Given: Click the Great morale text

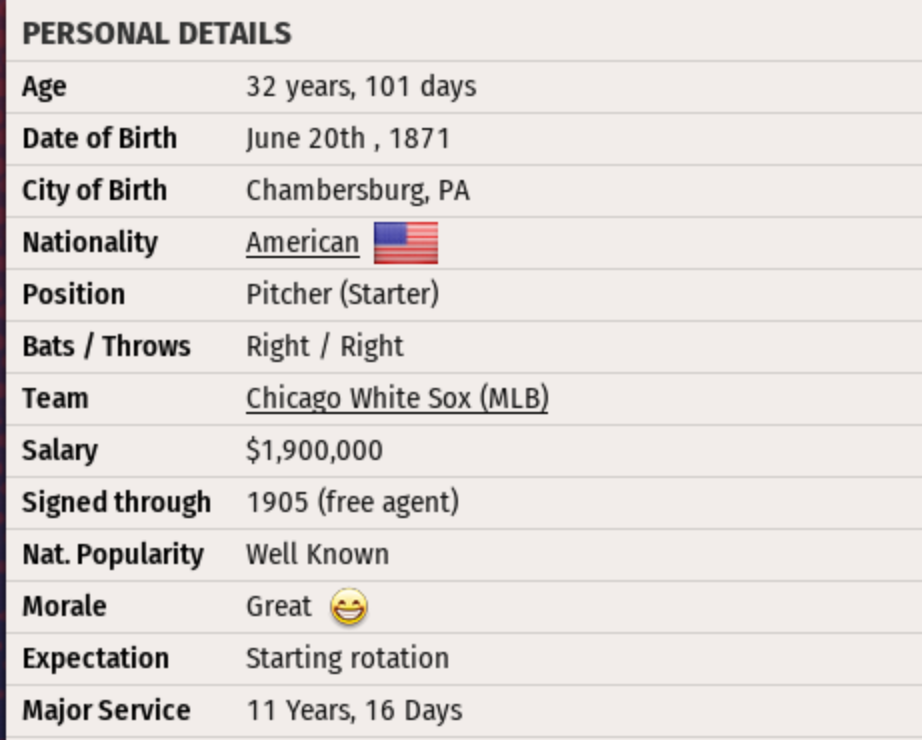Looking at the screenshot, I should pos(279,607).
